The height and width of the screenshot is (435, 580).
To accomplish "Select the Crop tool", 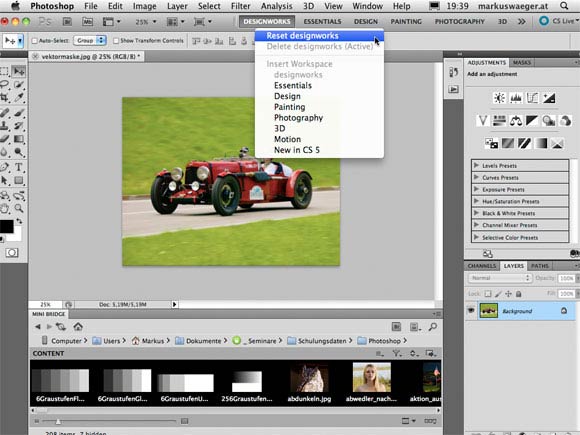I will click(x=4, y=98).
